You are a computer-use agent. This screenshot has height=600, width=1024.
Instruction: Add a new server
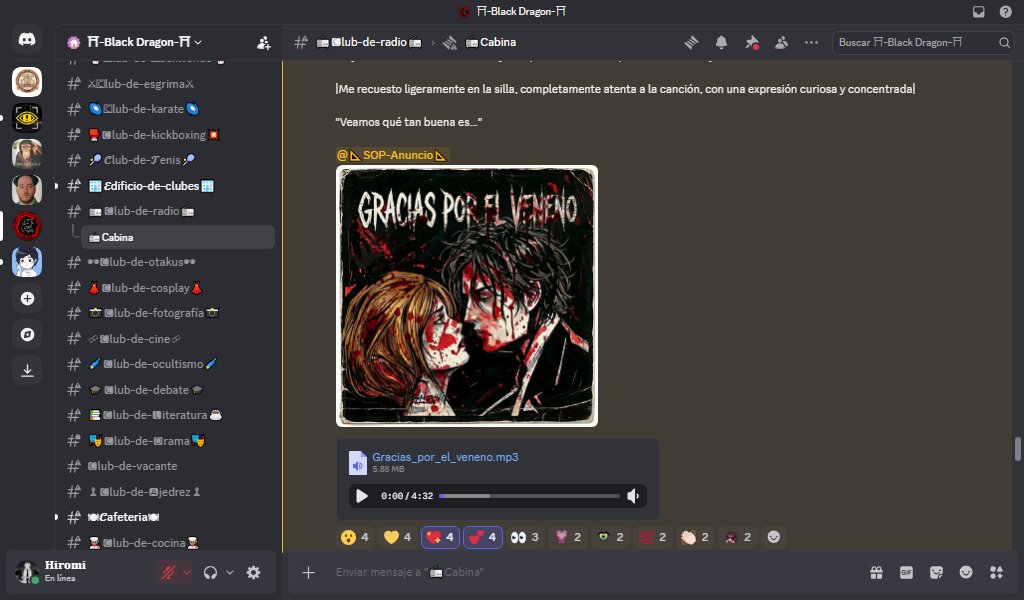(27, 298)
